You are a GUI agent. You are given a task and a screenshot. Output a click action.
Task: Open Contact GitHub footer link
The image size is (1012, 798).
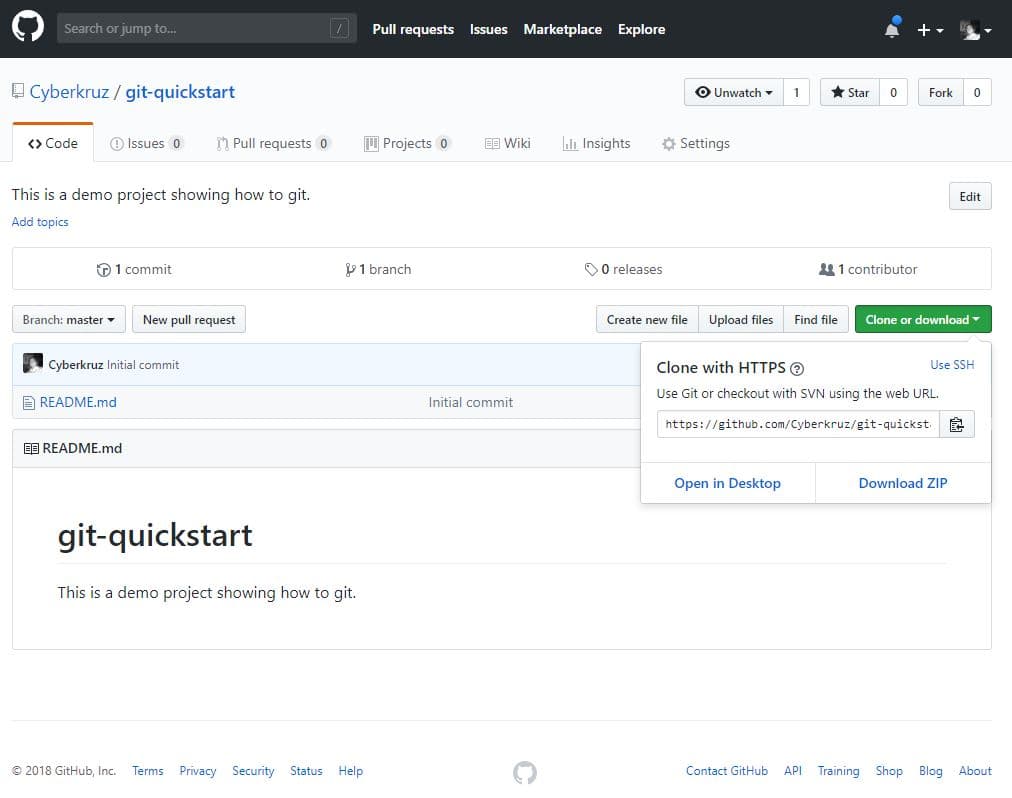coord(727,770)
